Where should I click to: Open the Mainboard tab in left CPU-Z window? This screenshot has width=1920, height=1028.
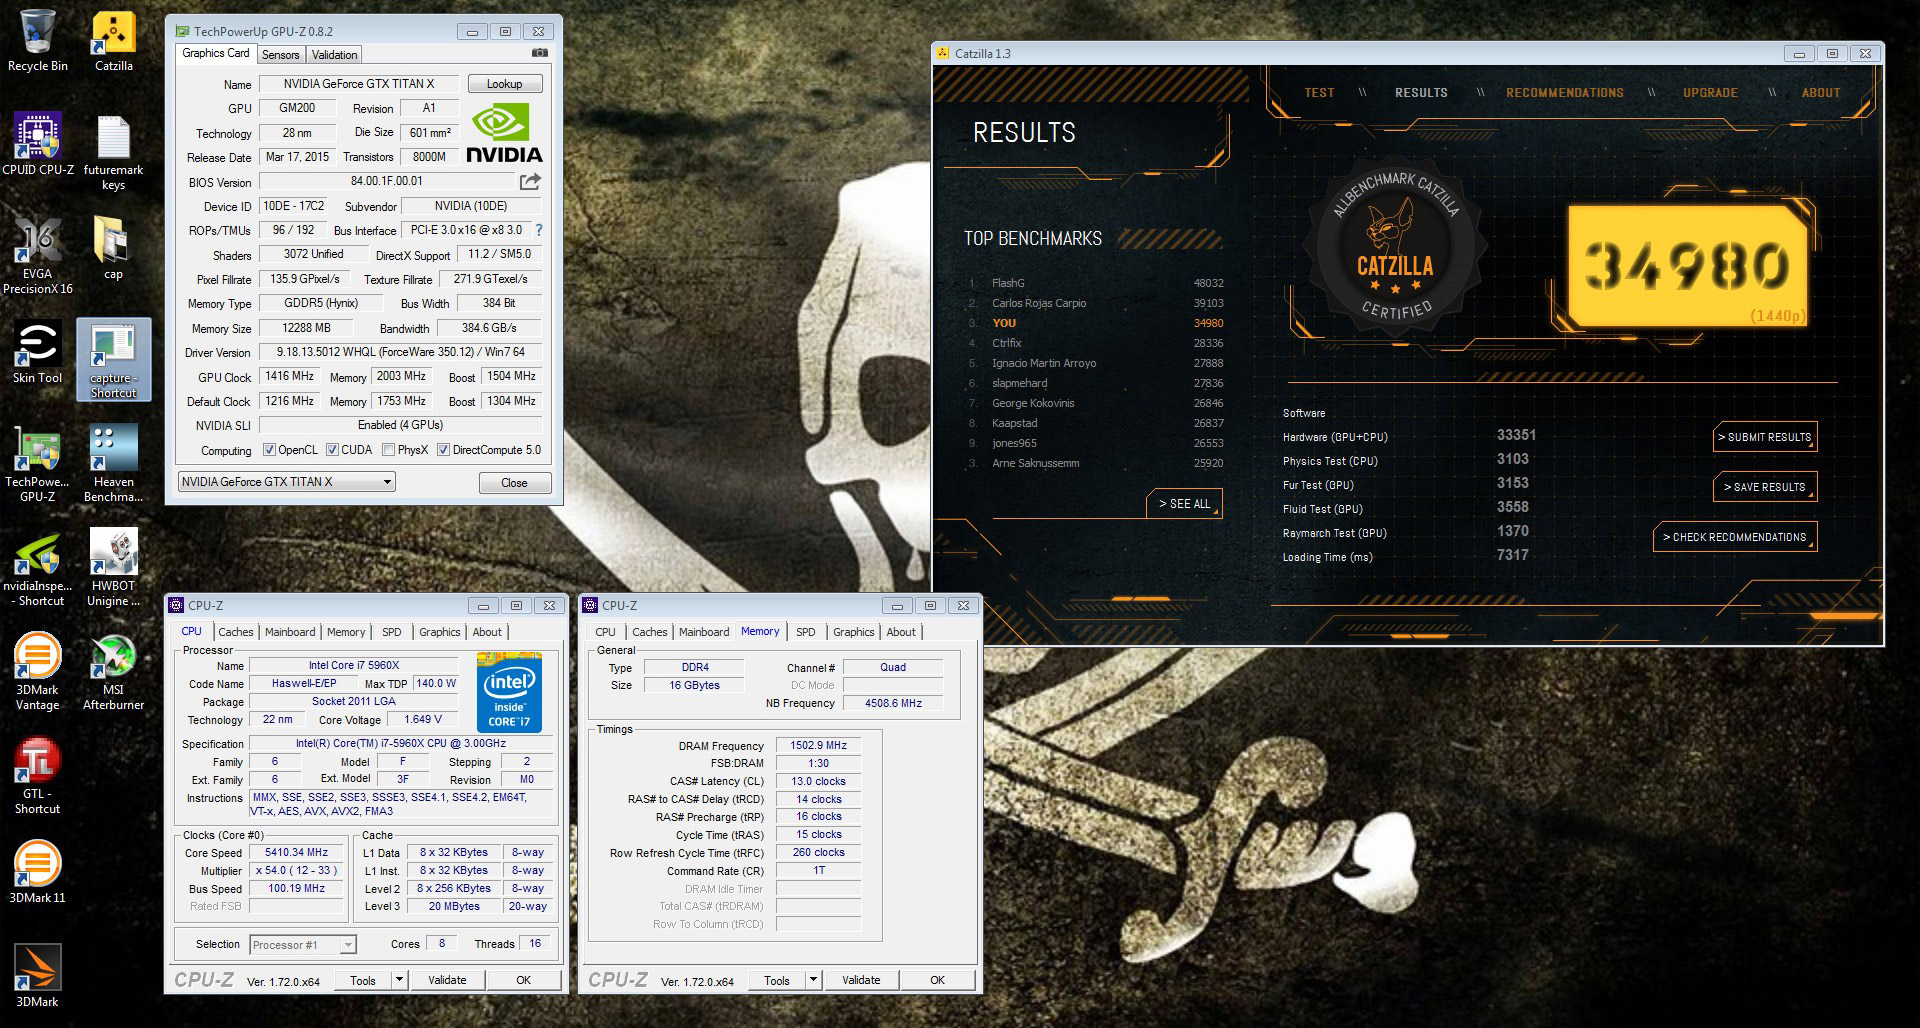tap(290, 632)
